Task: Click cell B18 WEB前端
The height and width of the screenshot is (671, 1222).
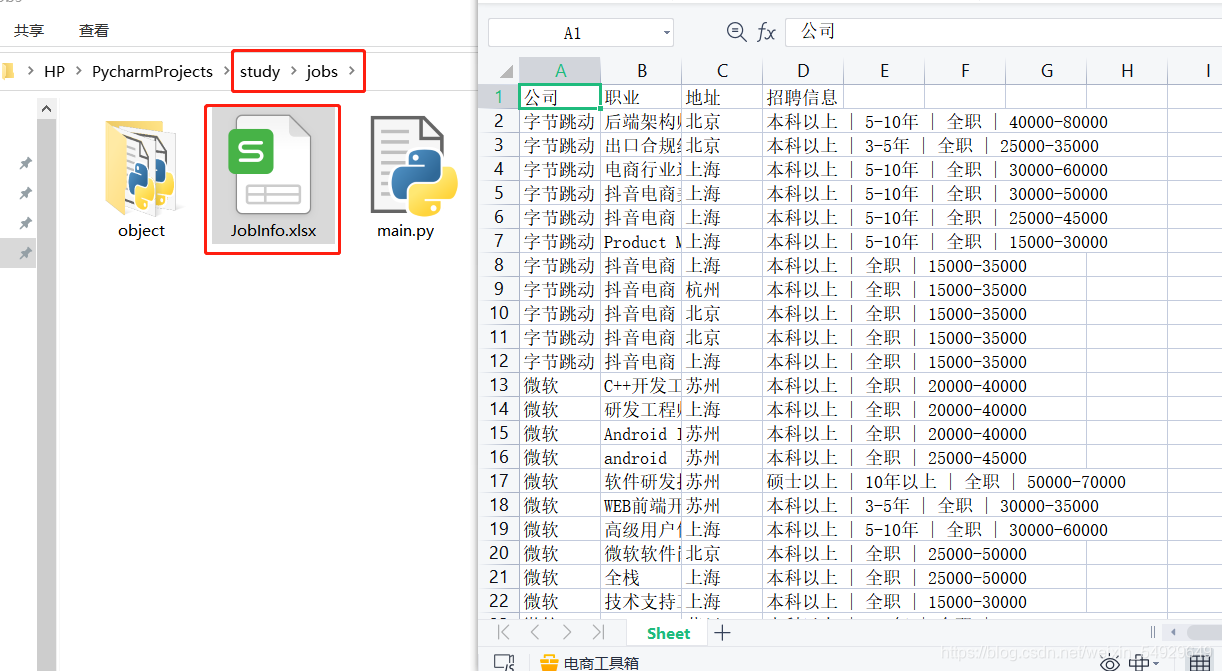Action: pyautogui.click(x=641, y=505)
